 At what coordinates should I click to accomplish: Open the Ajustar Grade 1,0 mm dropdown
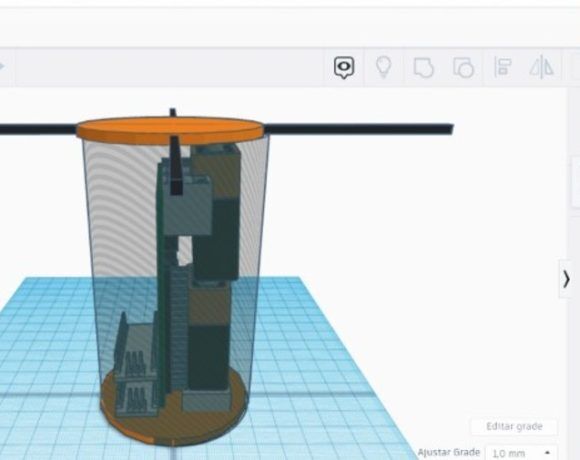pos(521,453)
